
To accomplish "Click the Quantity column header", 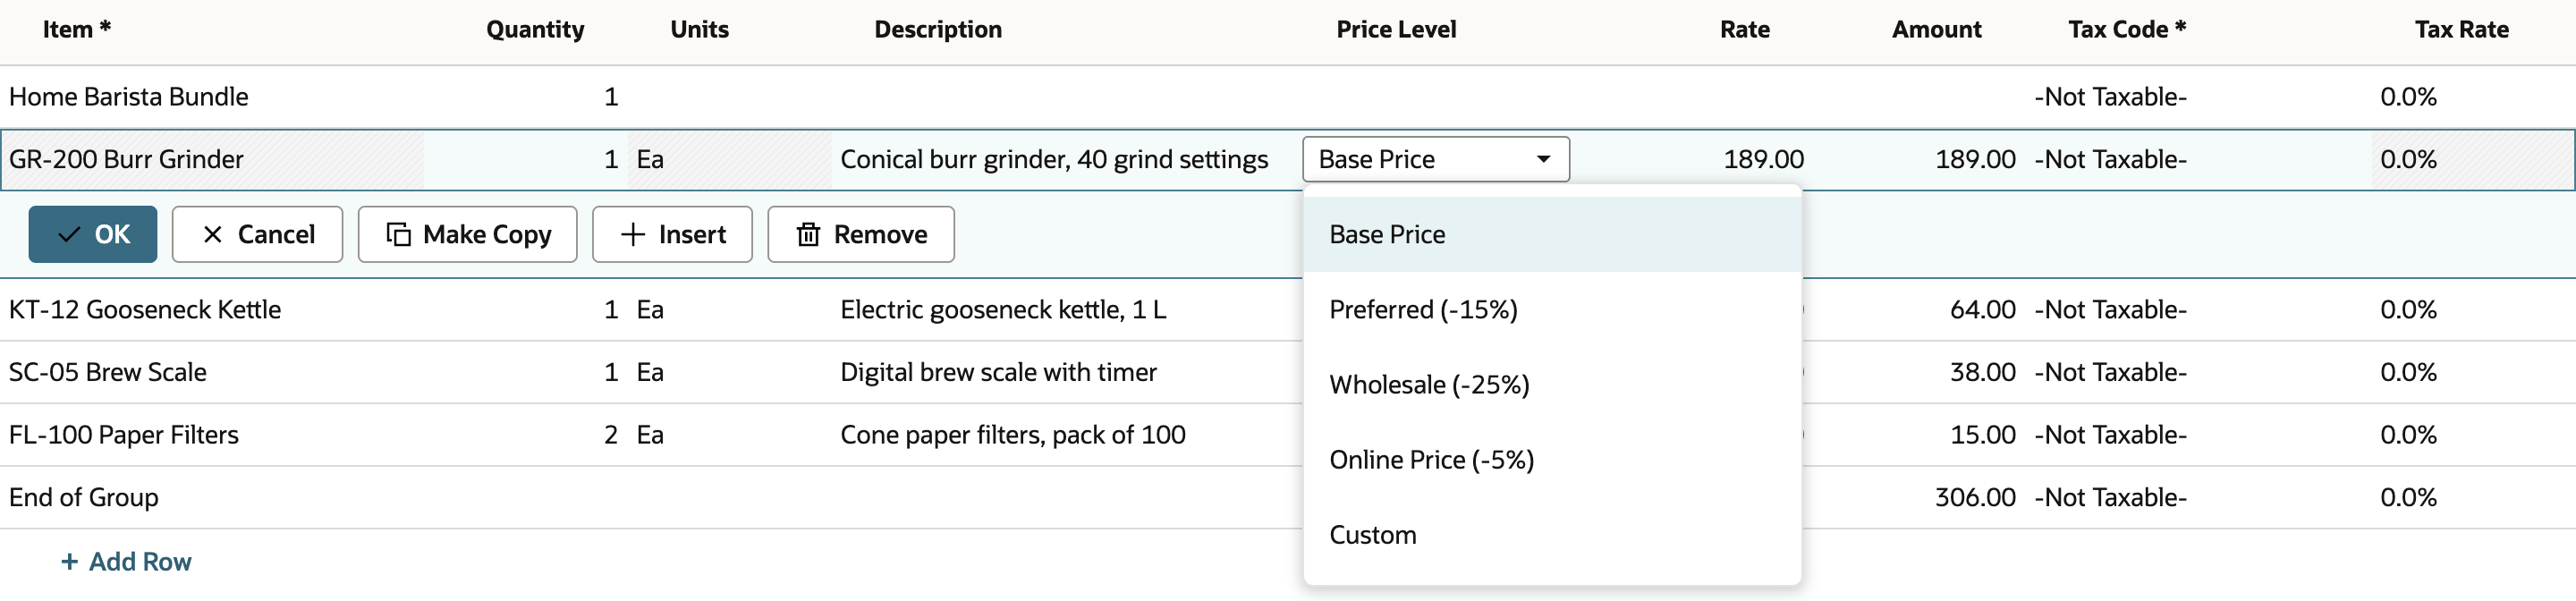I will click(x=535, y=29).
